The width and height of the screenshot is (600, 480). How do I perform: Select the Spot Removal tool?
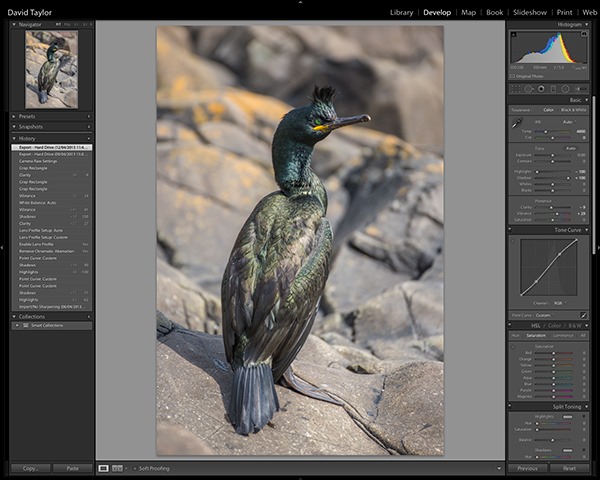(529, 88)
